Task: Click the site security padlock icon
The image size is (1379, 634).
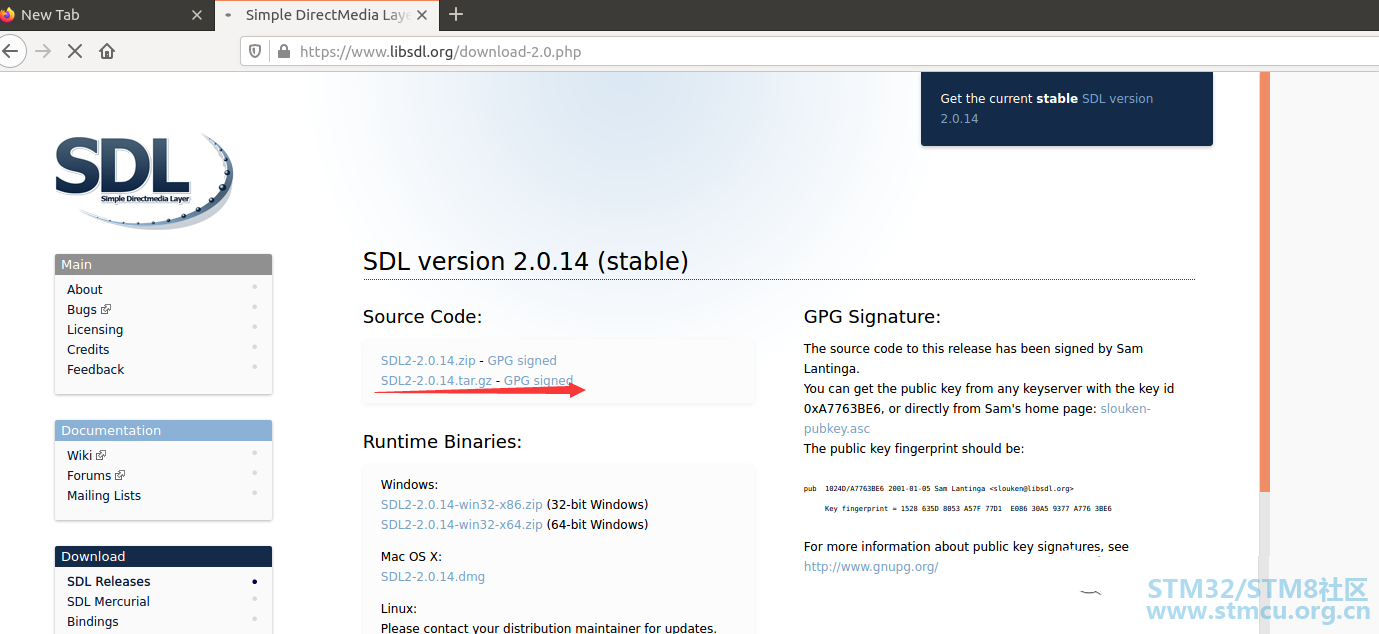Action: pos(284,51)
